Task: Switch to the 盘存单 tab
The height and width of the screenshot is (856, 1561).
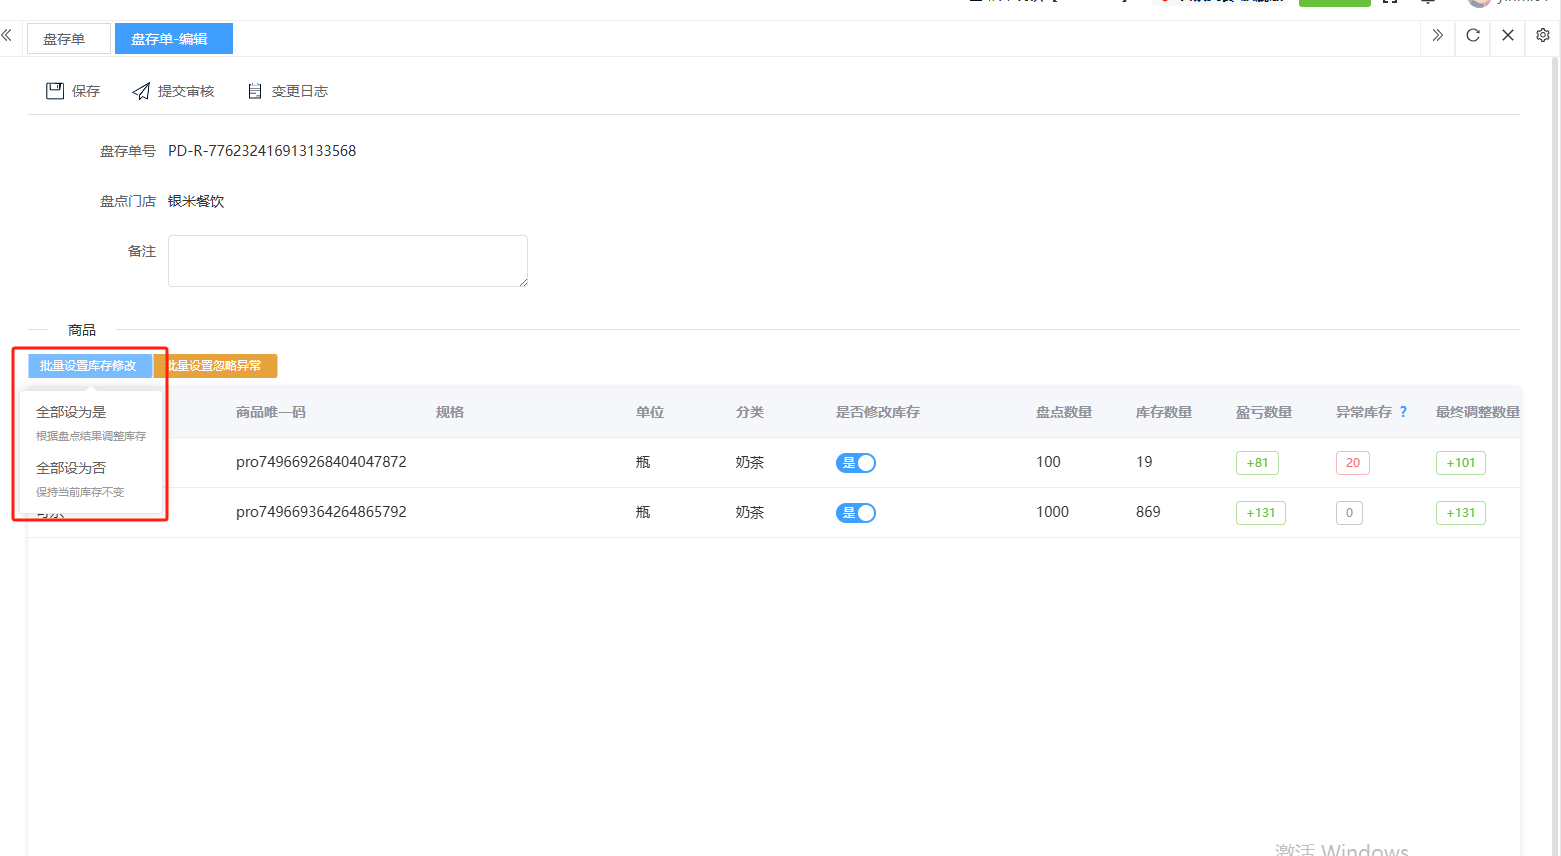Action: [x=64, y=39]
